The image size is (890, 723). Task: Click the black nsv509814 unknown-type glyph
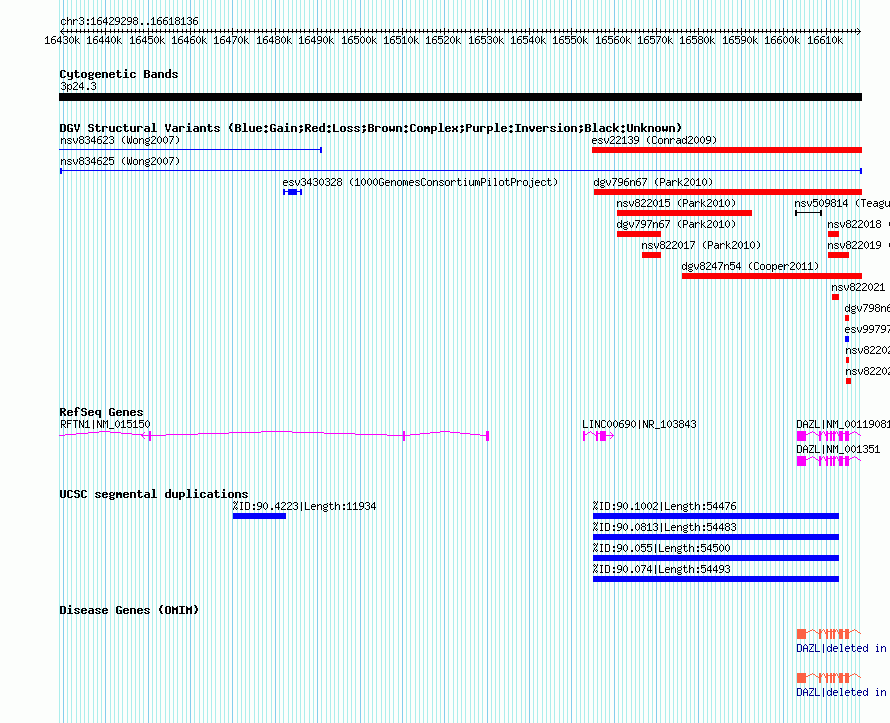pyautogui.click(x=808, y=213)
